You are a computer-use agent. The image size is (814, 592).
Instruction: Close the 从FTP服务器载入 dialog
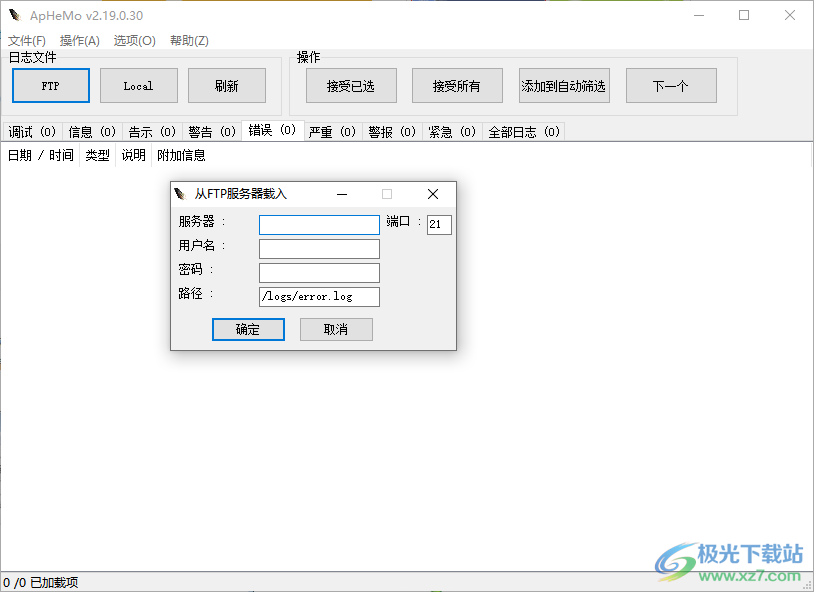tap(432, 194)
